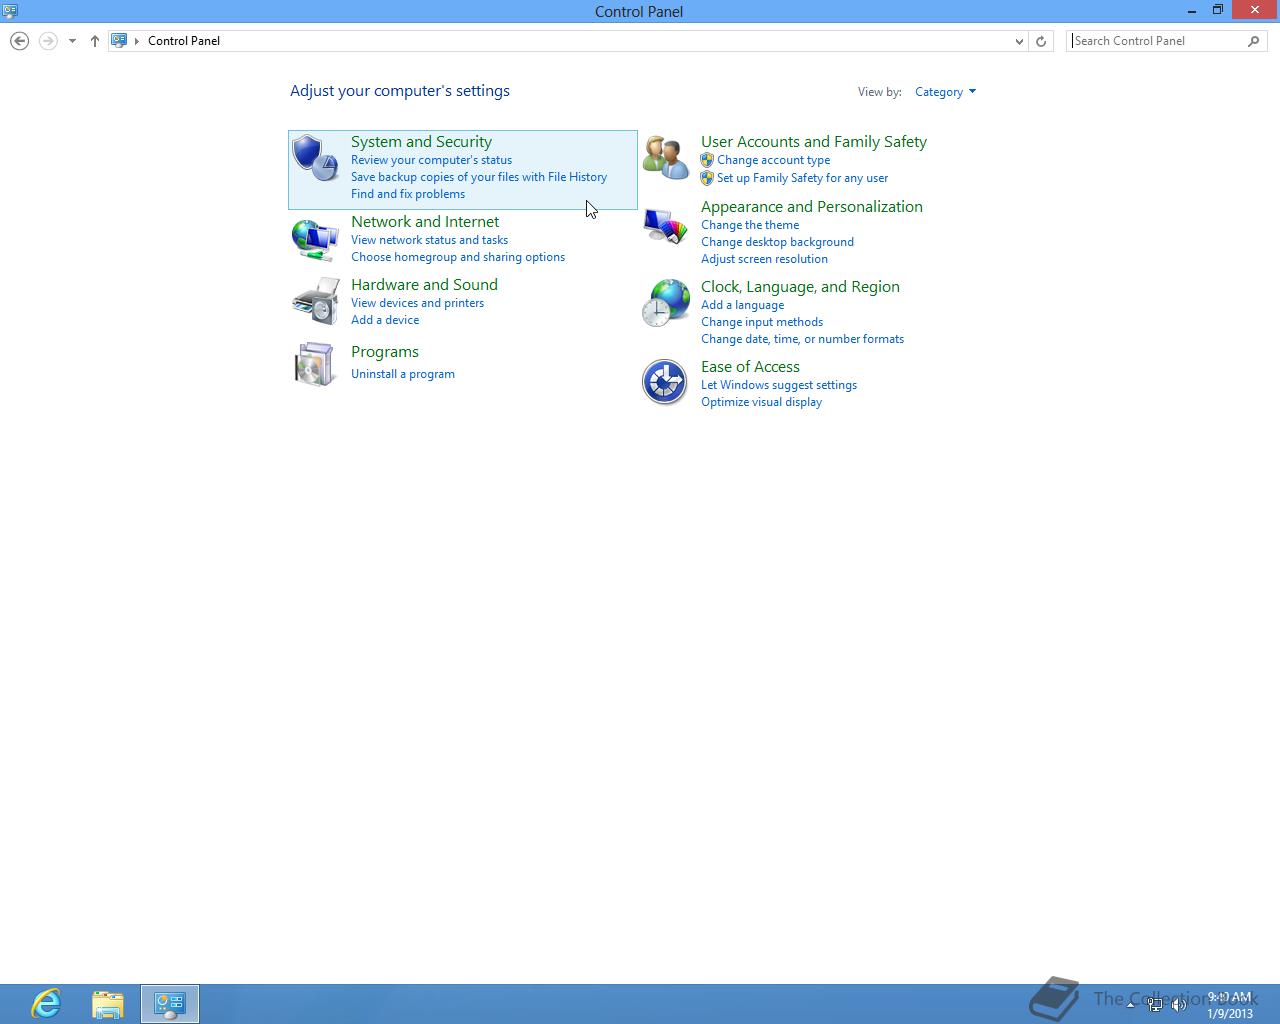This screenshot has width=1280, height=1024.
Task: Open the User Accounts people icon
Action: [x=665, y=158]
